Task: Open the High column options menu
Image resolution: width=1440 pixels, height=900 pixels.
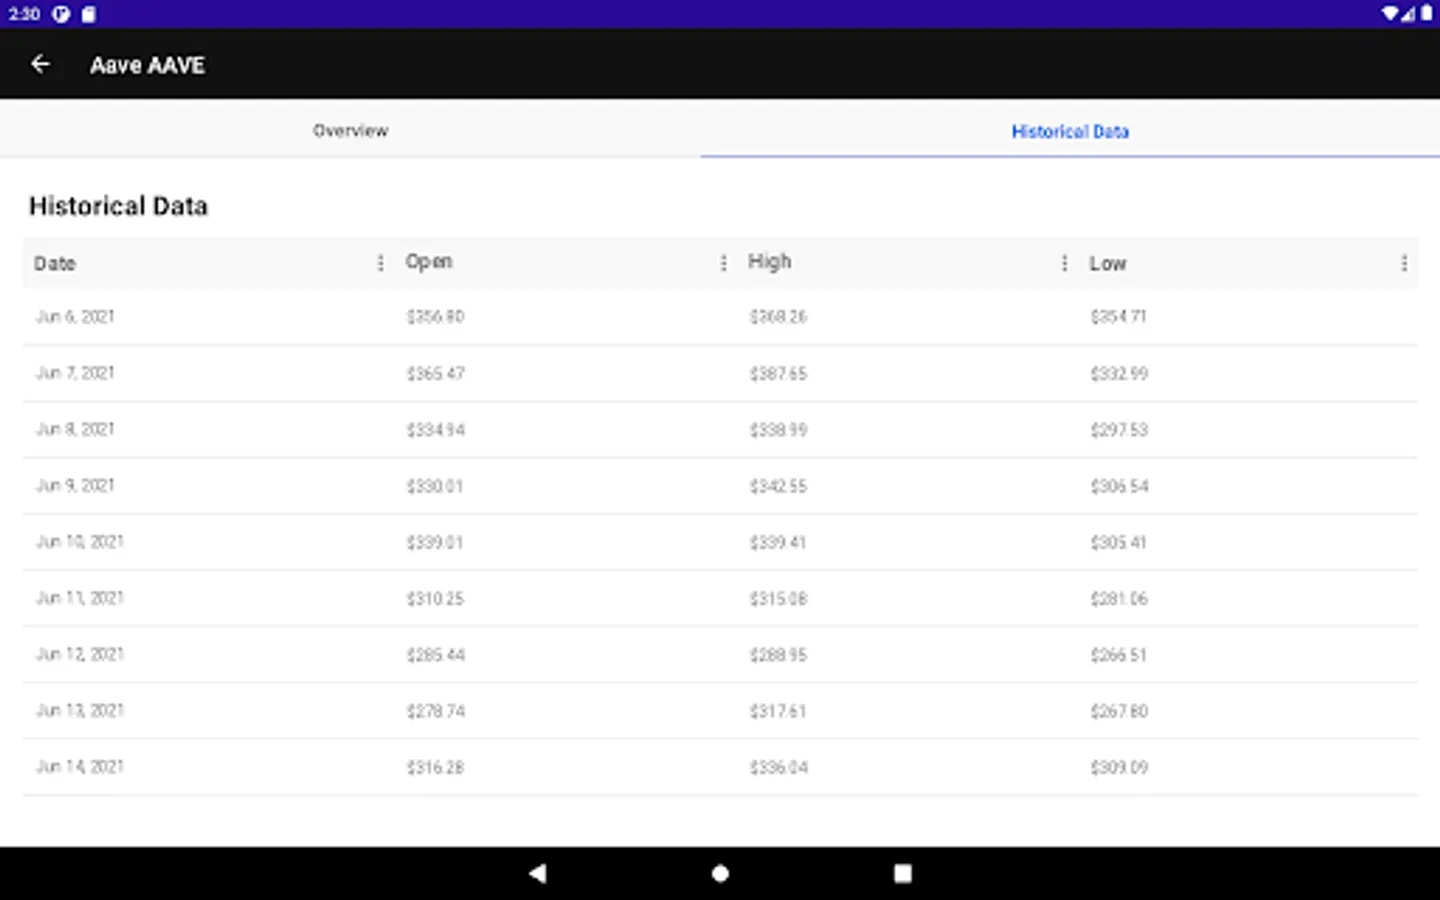Action: pos(1064,263)
